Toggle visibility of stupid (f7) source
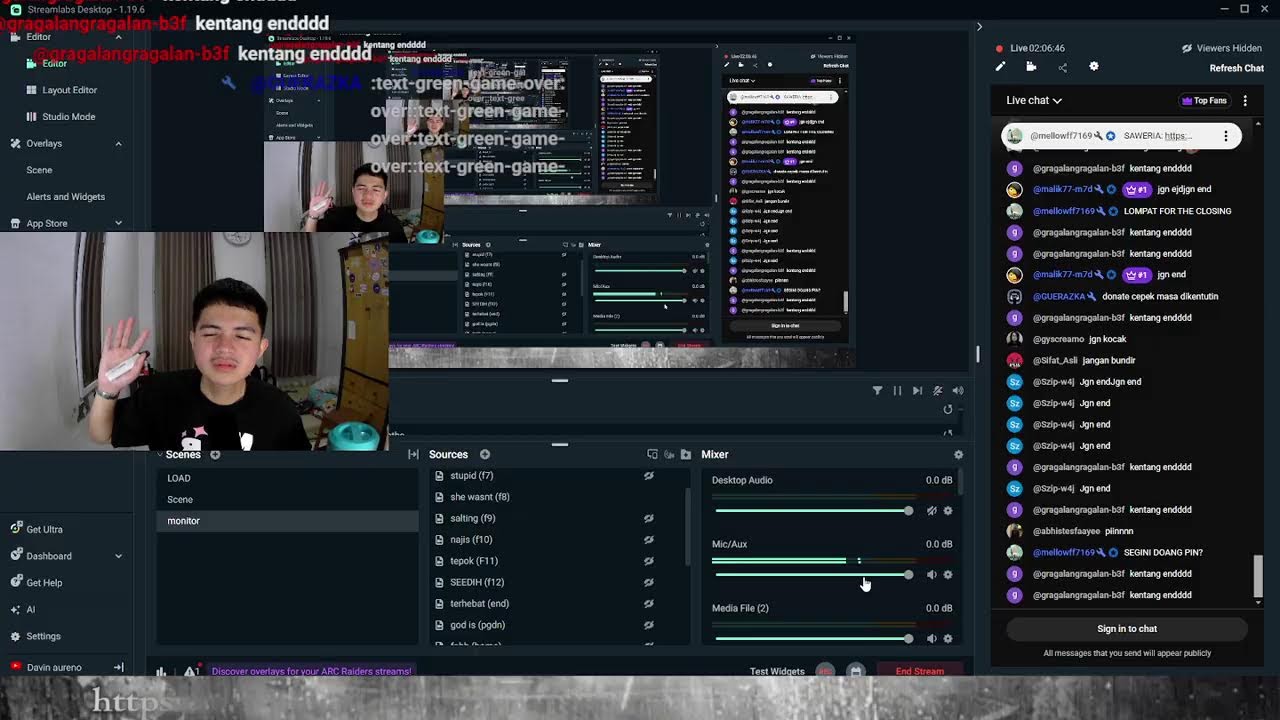The image size is (1280, 720). click(649, 476)
